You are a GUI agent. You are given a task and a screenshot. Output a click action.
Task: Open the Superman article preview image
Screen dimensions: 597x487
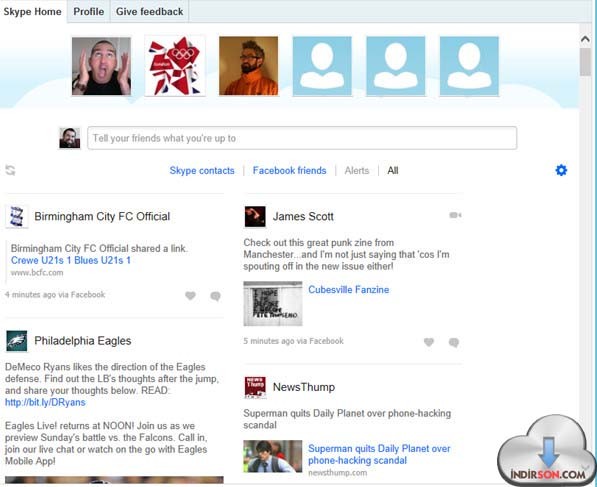(273, 456)
